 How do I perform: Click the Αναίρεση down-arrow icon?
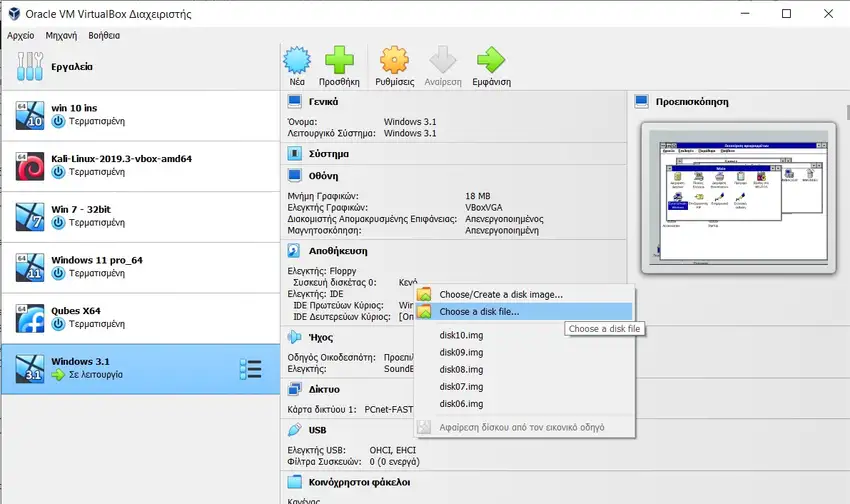443,60
